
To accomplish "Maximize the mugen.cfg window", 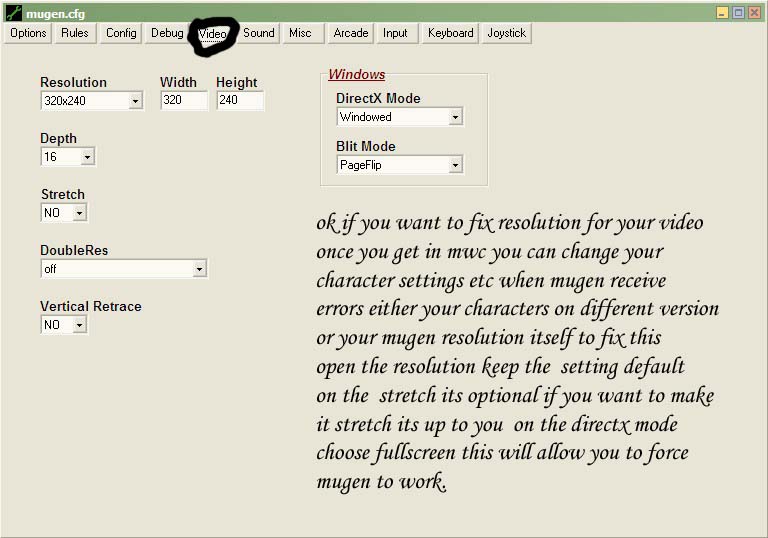I will (x=738, y=12).
